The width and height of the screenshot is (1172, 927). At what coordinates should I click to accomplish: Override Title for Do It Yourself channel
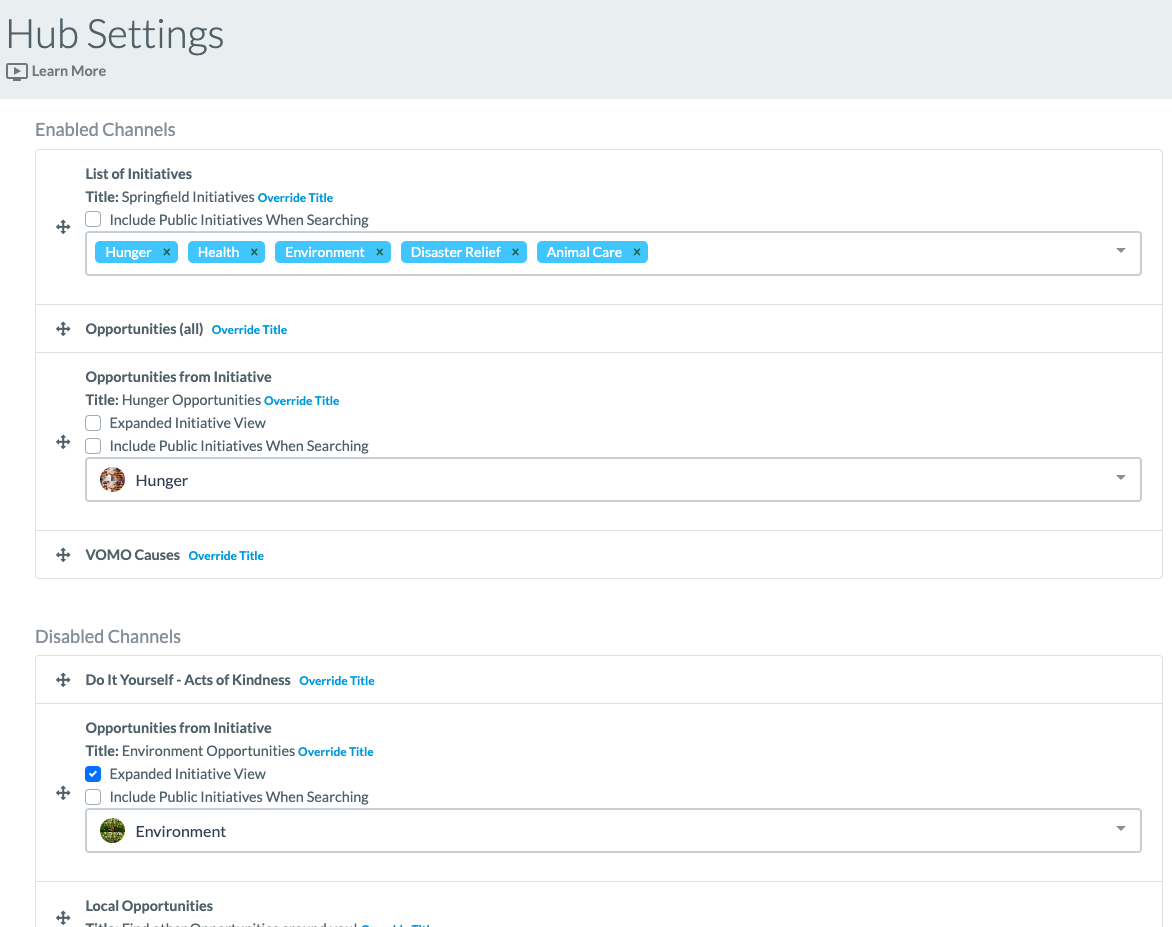[336, 681]
